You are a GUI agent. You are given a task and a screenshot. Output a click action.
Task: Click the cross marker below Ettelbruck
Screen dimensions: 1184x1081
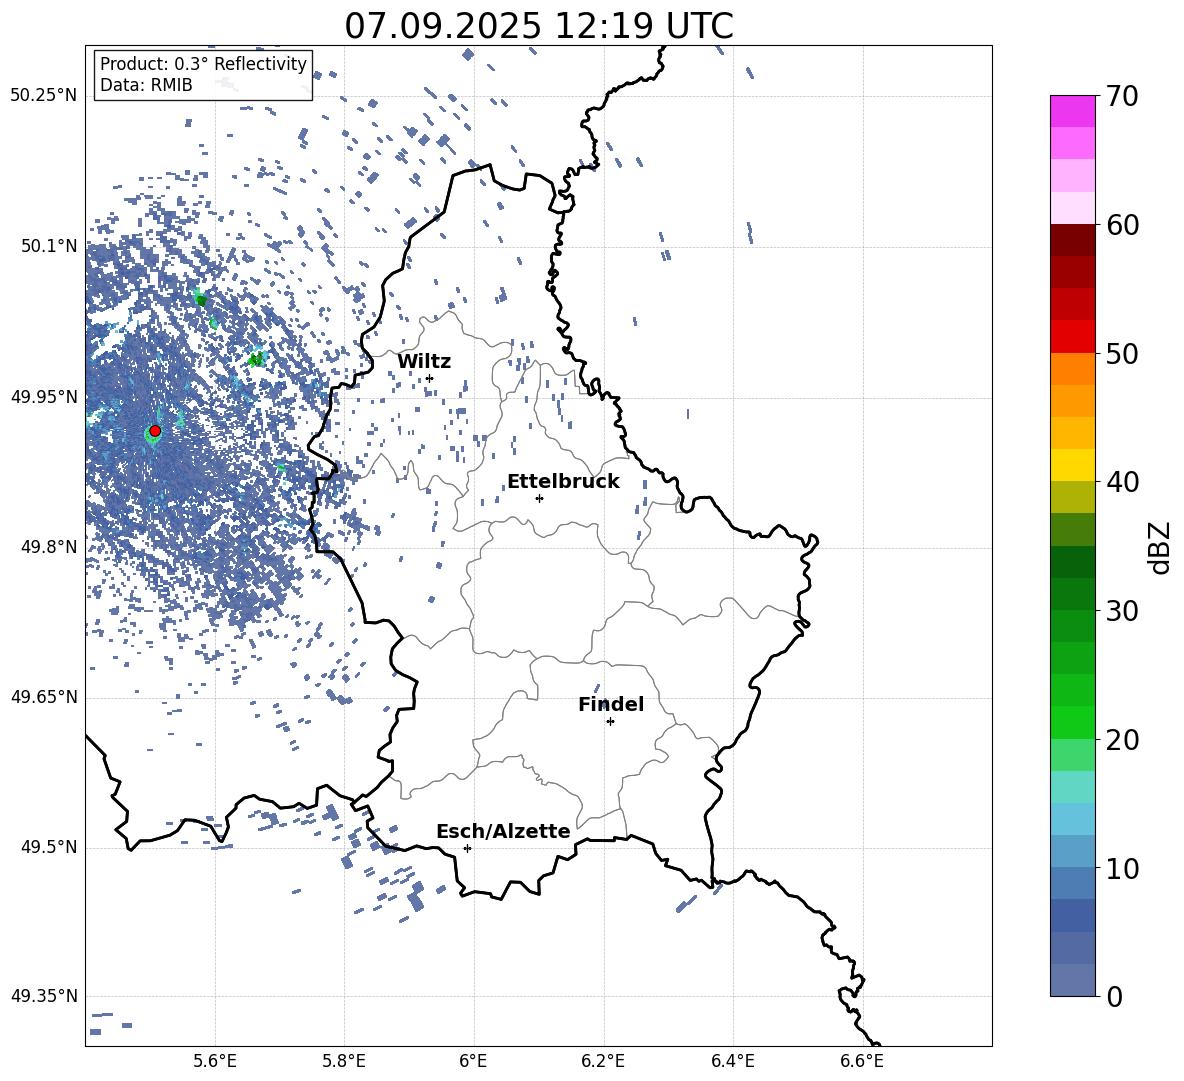point(539,498)
